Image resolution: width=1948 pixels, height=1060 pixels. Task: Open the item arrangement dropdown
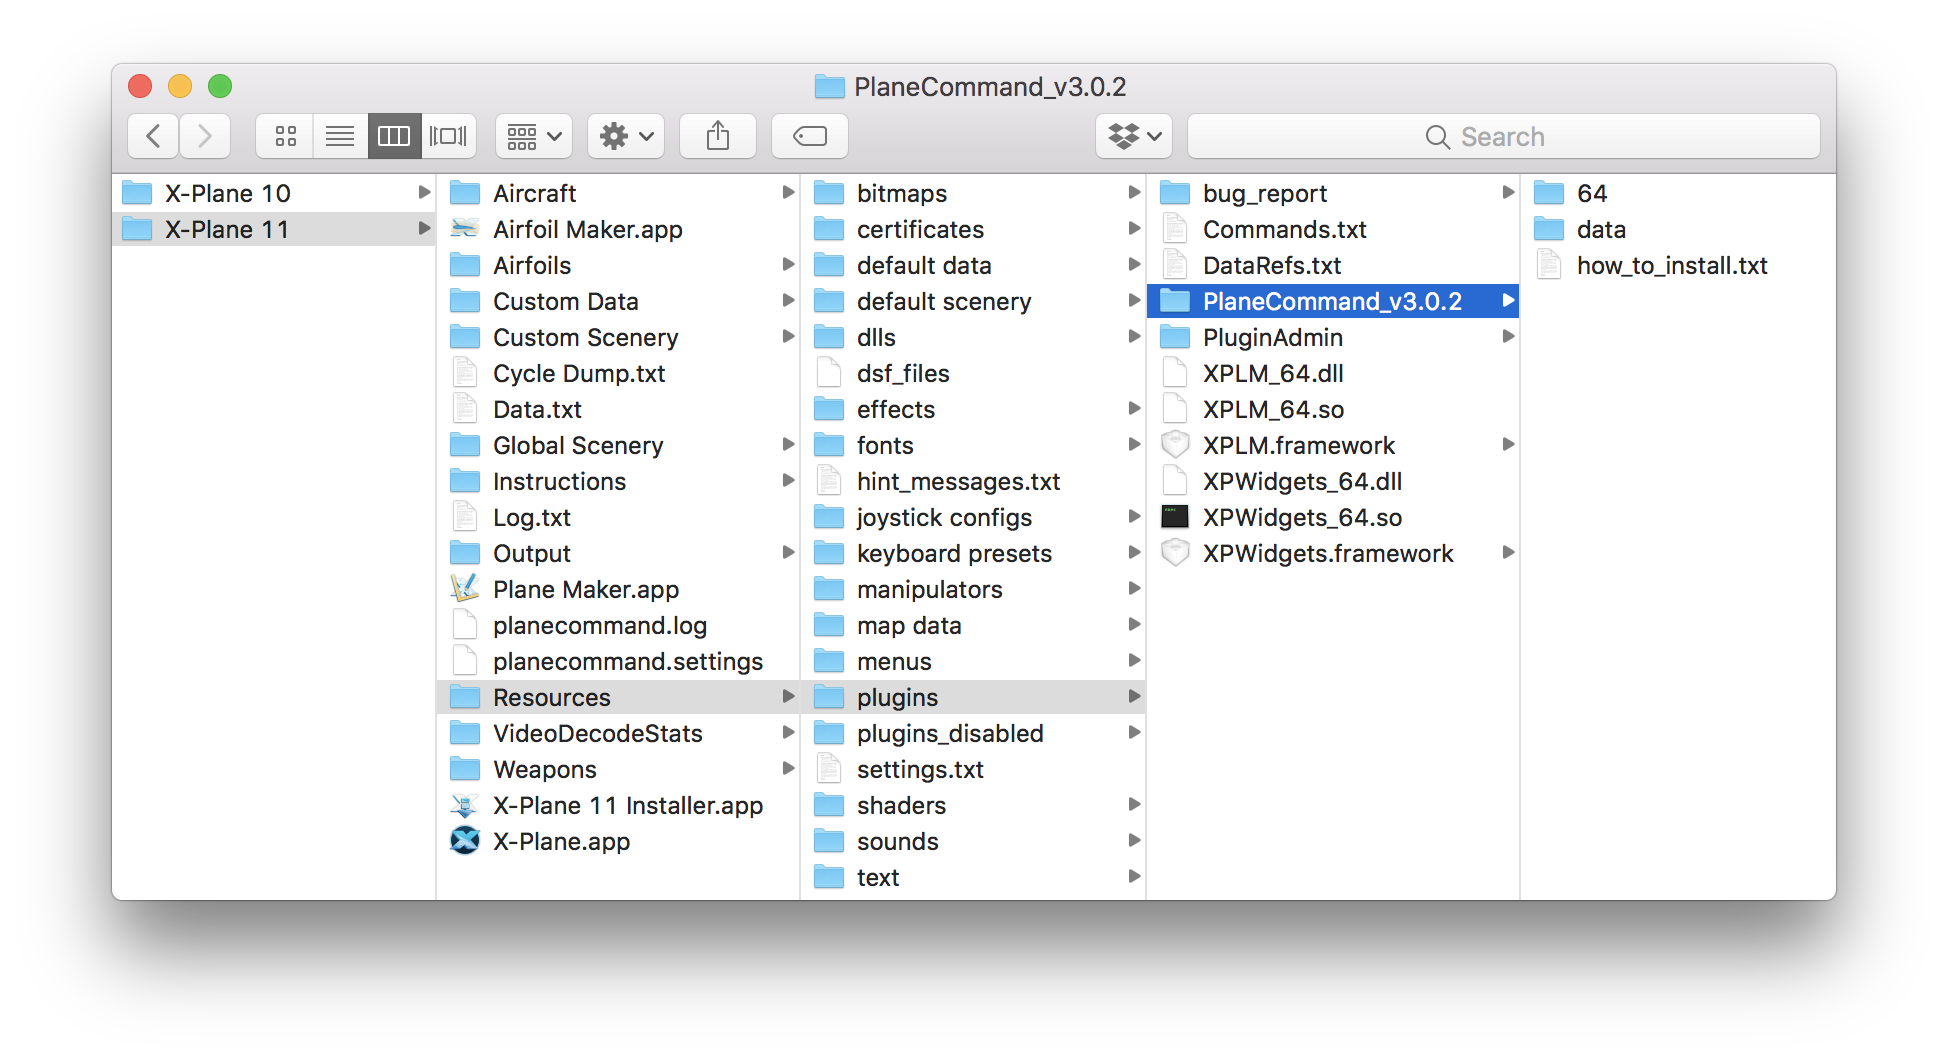click(533, 136)
